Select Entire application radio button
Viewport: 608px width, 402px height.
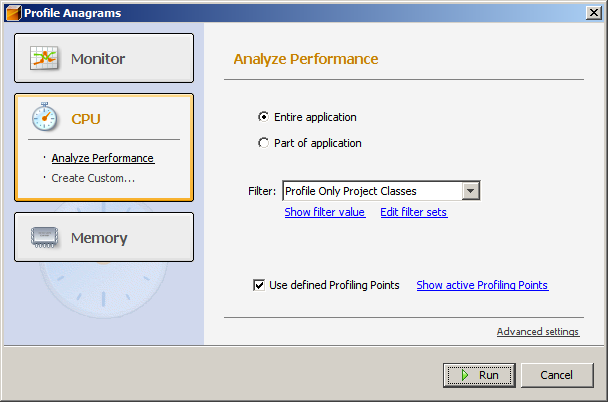263,117
